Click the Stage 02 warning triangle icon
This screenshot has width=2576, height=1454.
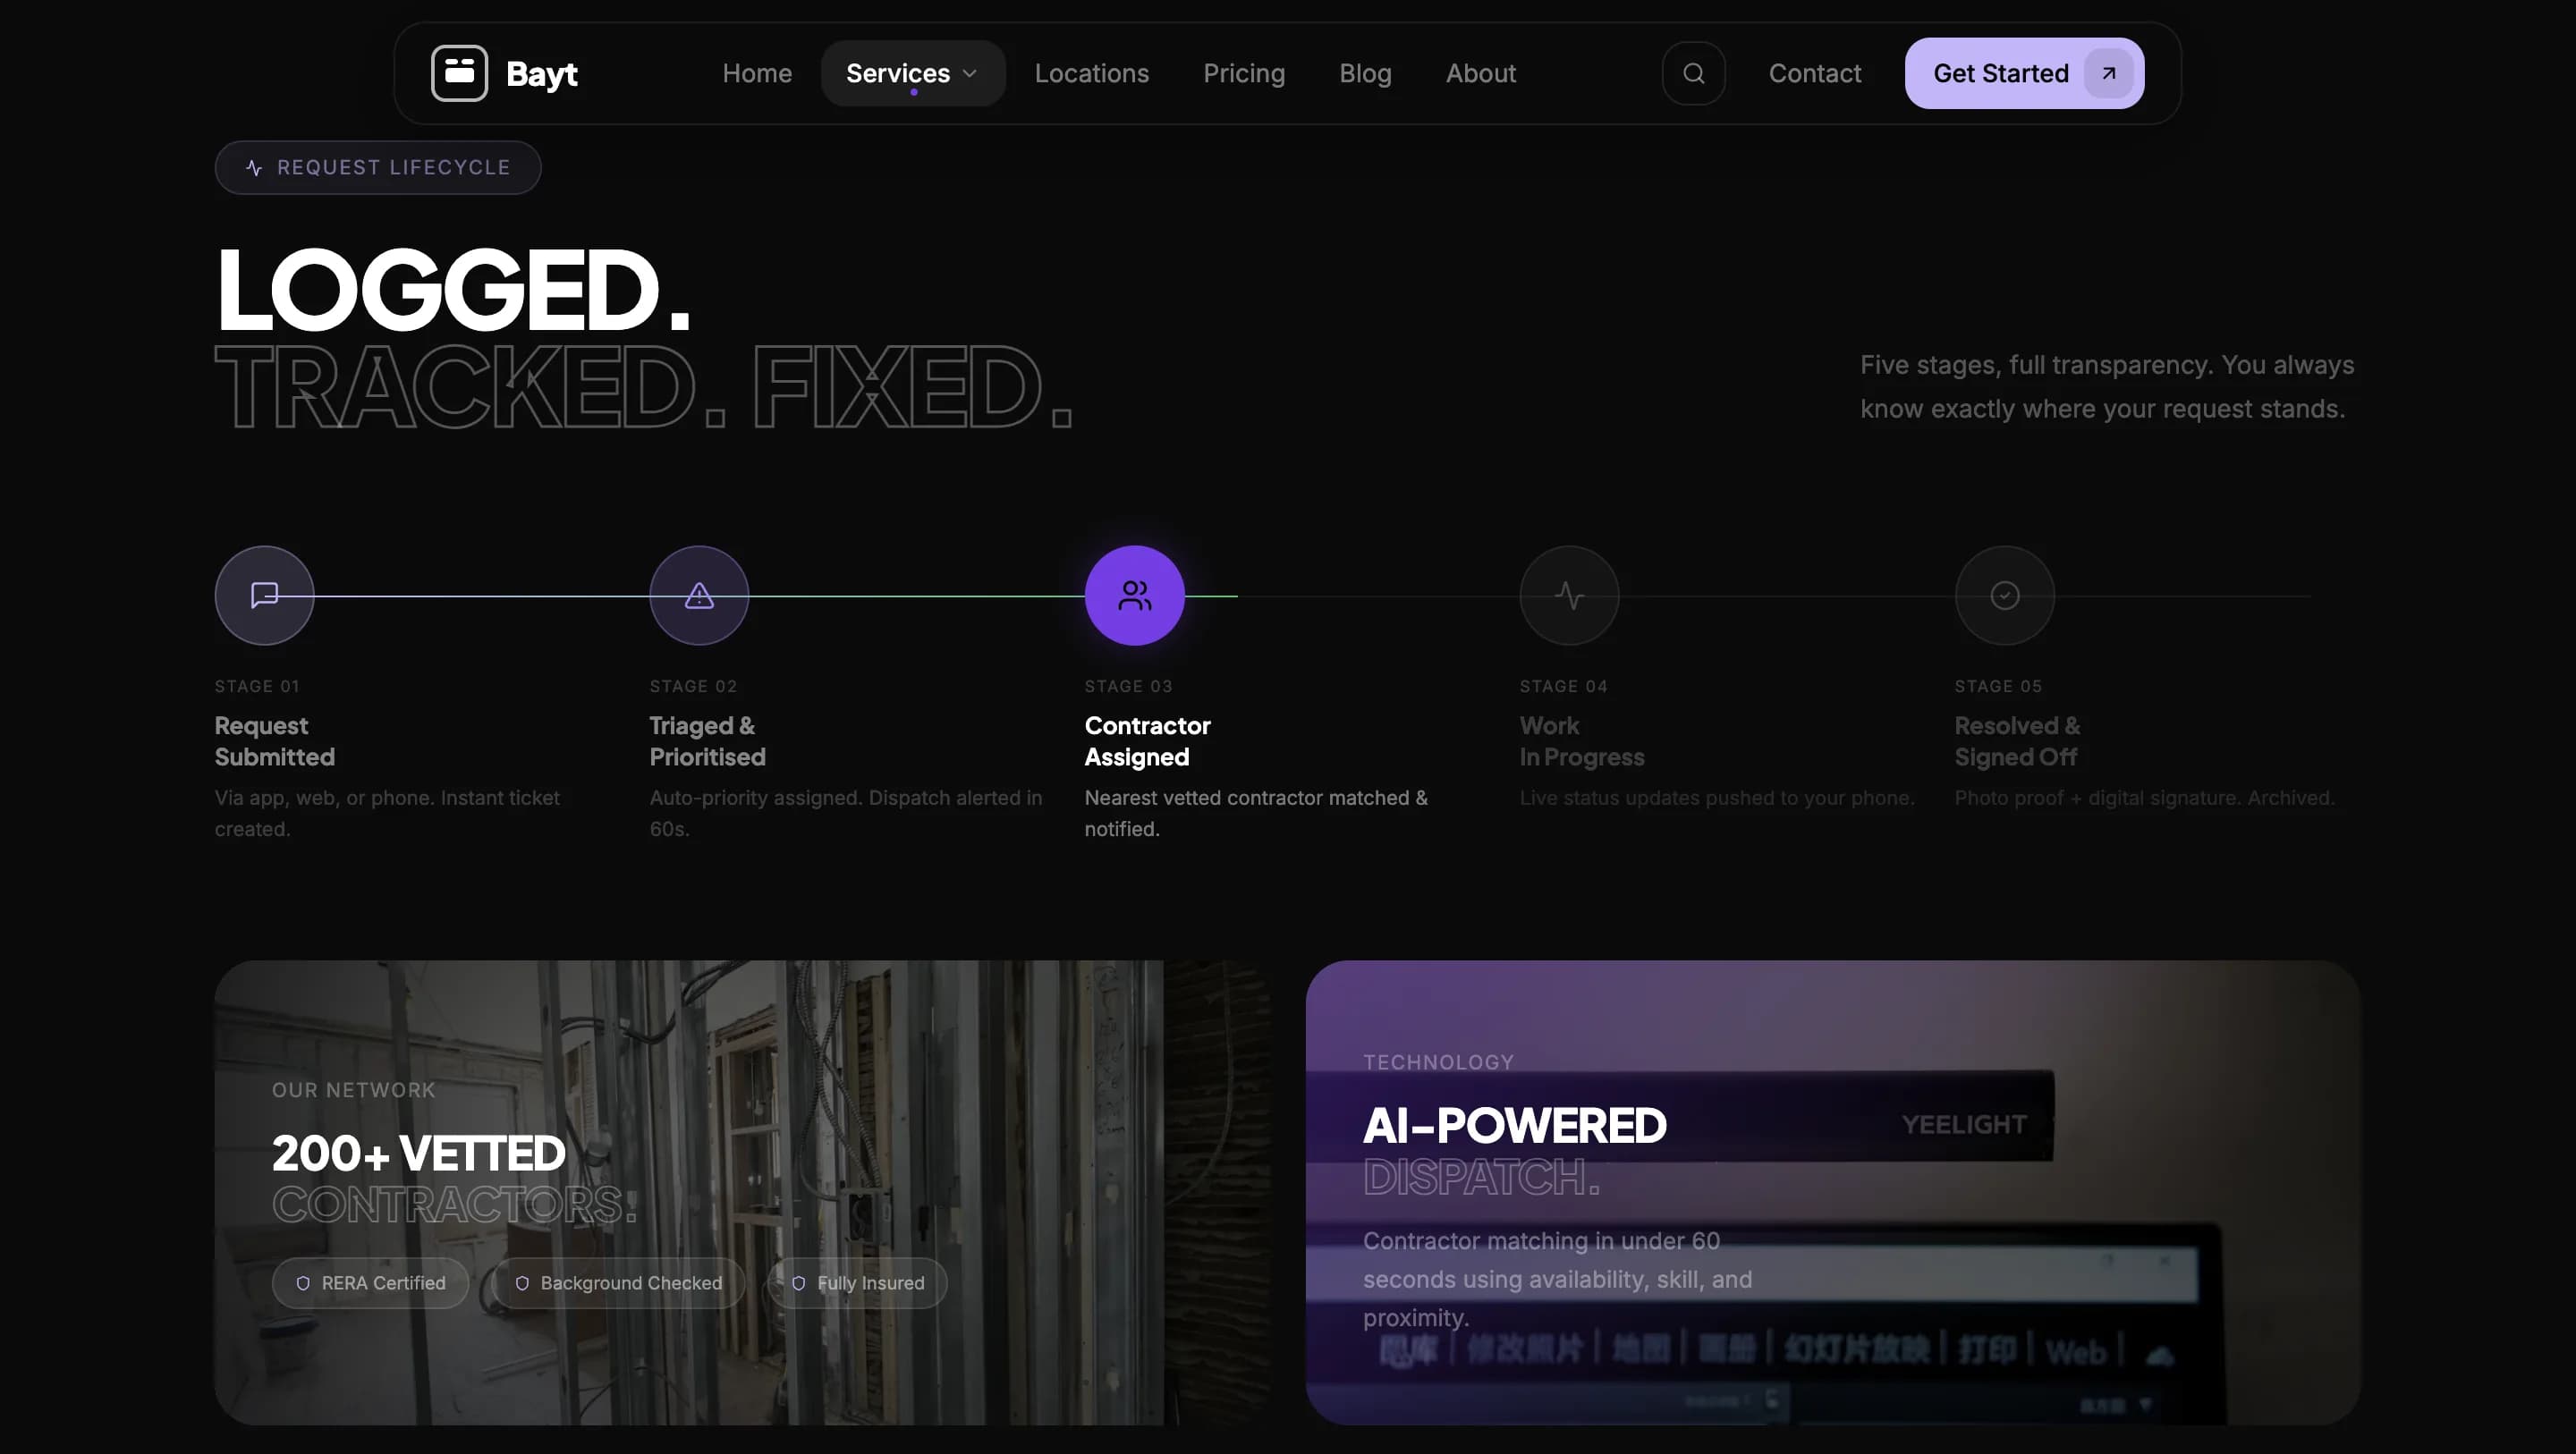click(698, 595)
